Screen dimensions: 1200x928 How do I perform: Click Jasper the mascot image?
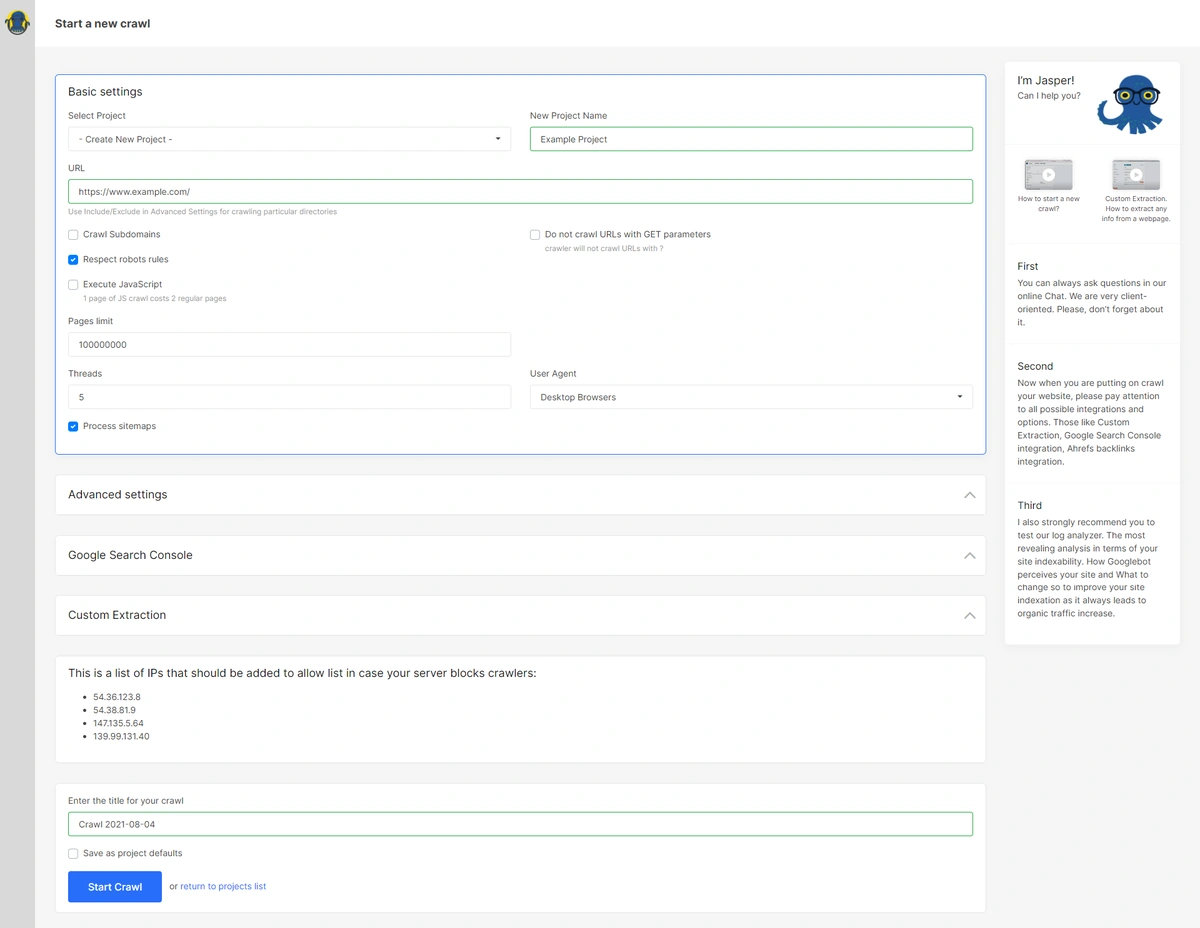tap(1129, 104)
